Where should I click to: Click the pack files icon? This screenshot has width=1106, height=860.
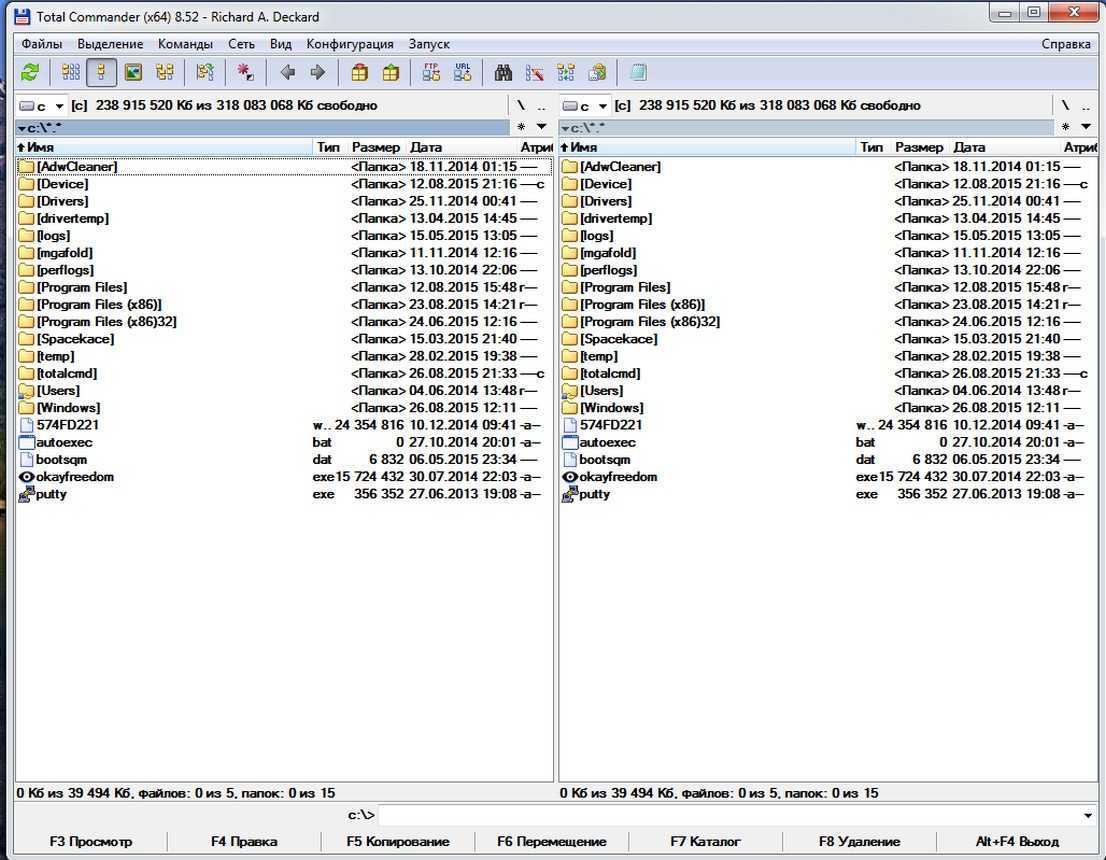click(359, 72)
